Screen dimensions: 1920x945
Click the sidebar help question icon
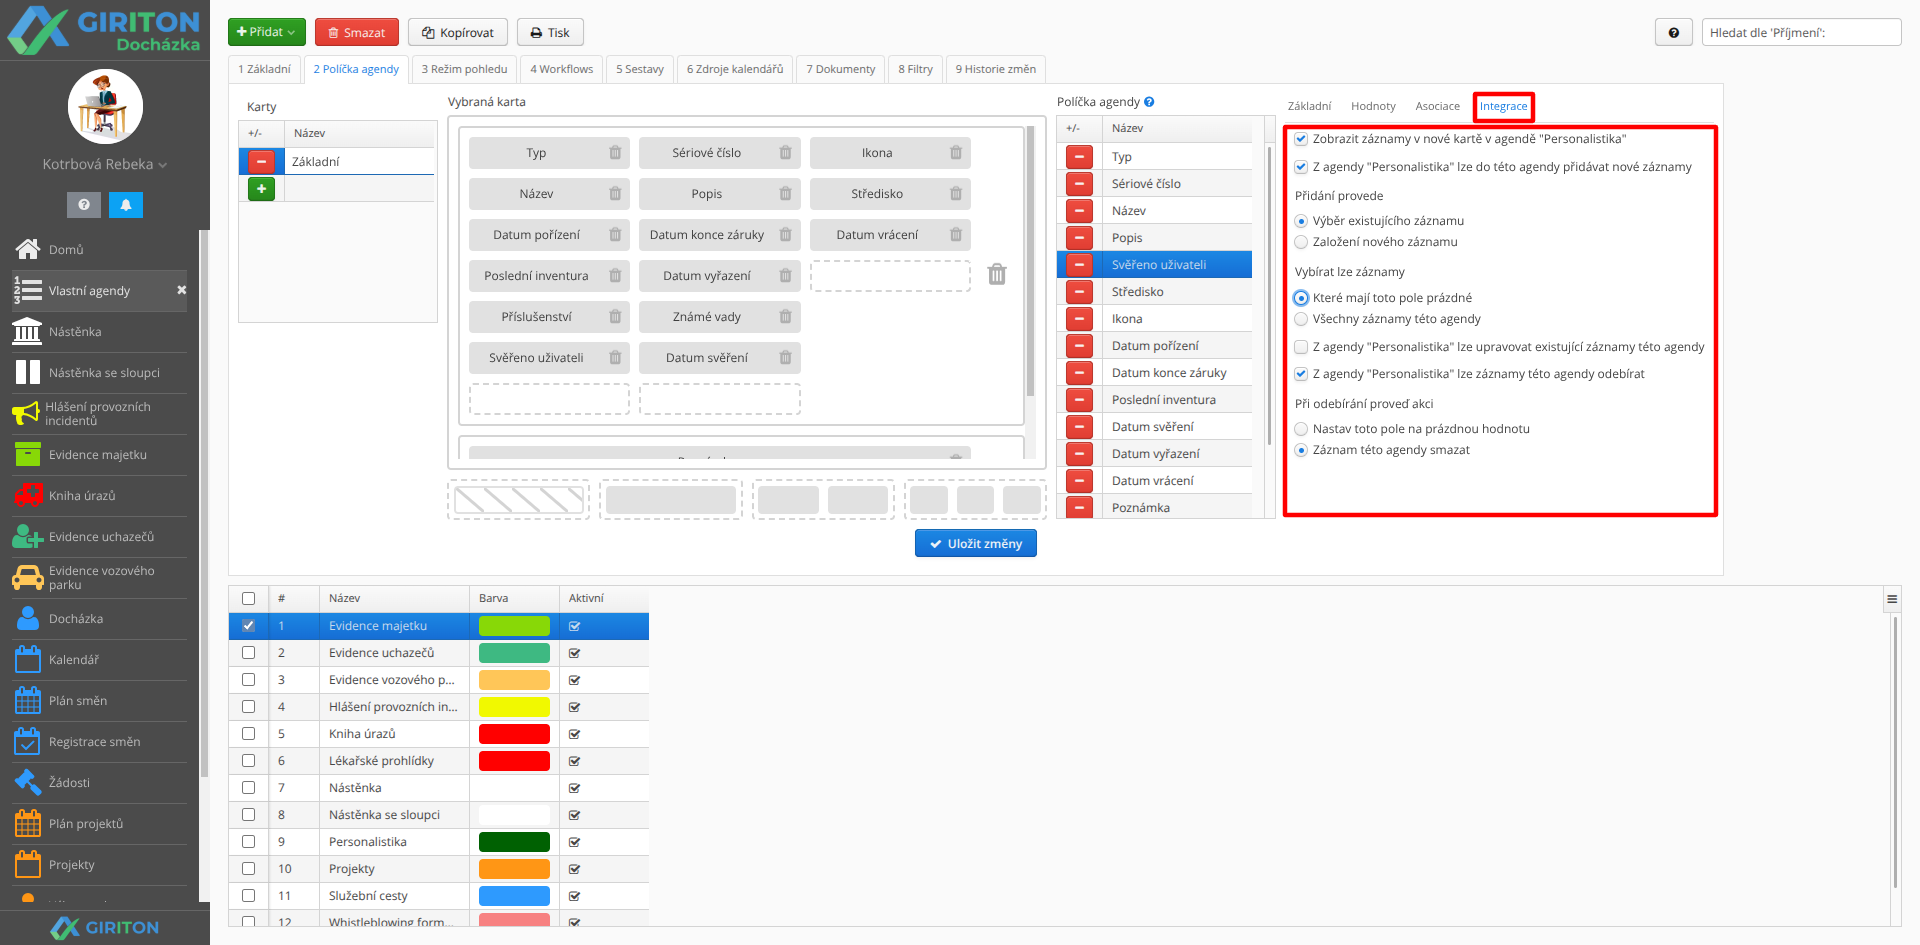click(x=84, y=204)
